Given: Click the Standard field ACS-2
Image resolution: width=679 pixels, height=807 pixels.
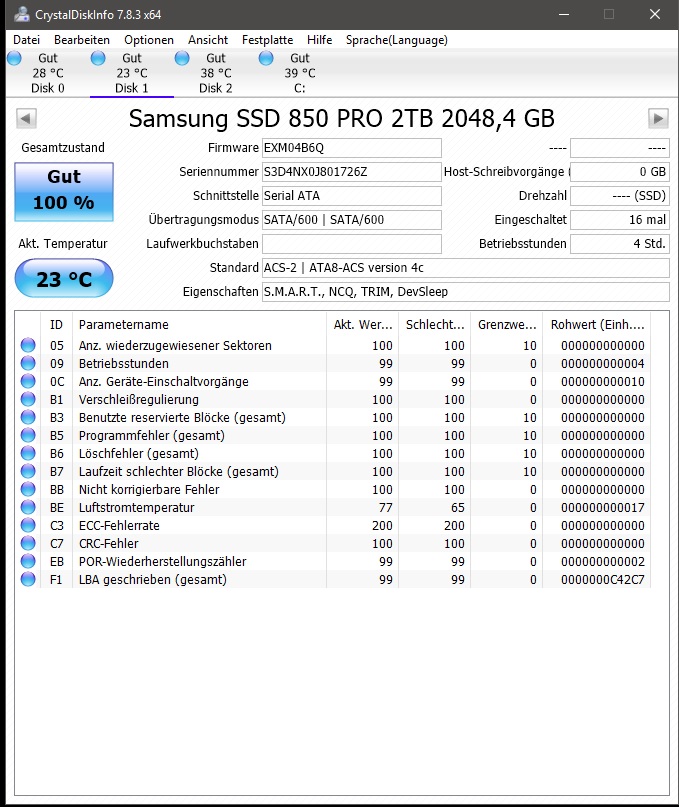Looking at the screenshot, I should click(x=466, y=268).
